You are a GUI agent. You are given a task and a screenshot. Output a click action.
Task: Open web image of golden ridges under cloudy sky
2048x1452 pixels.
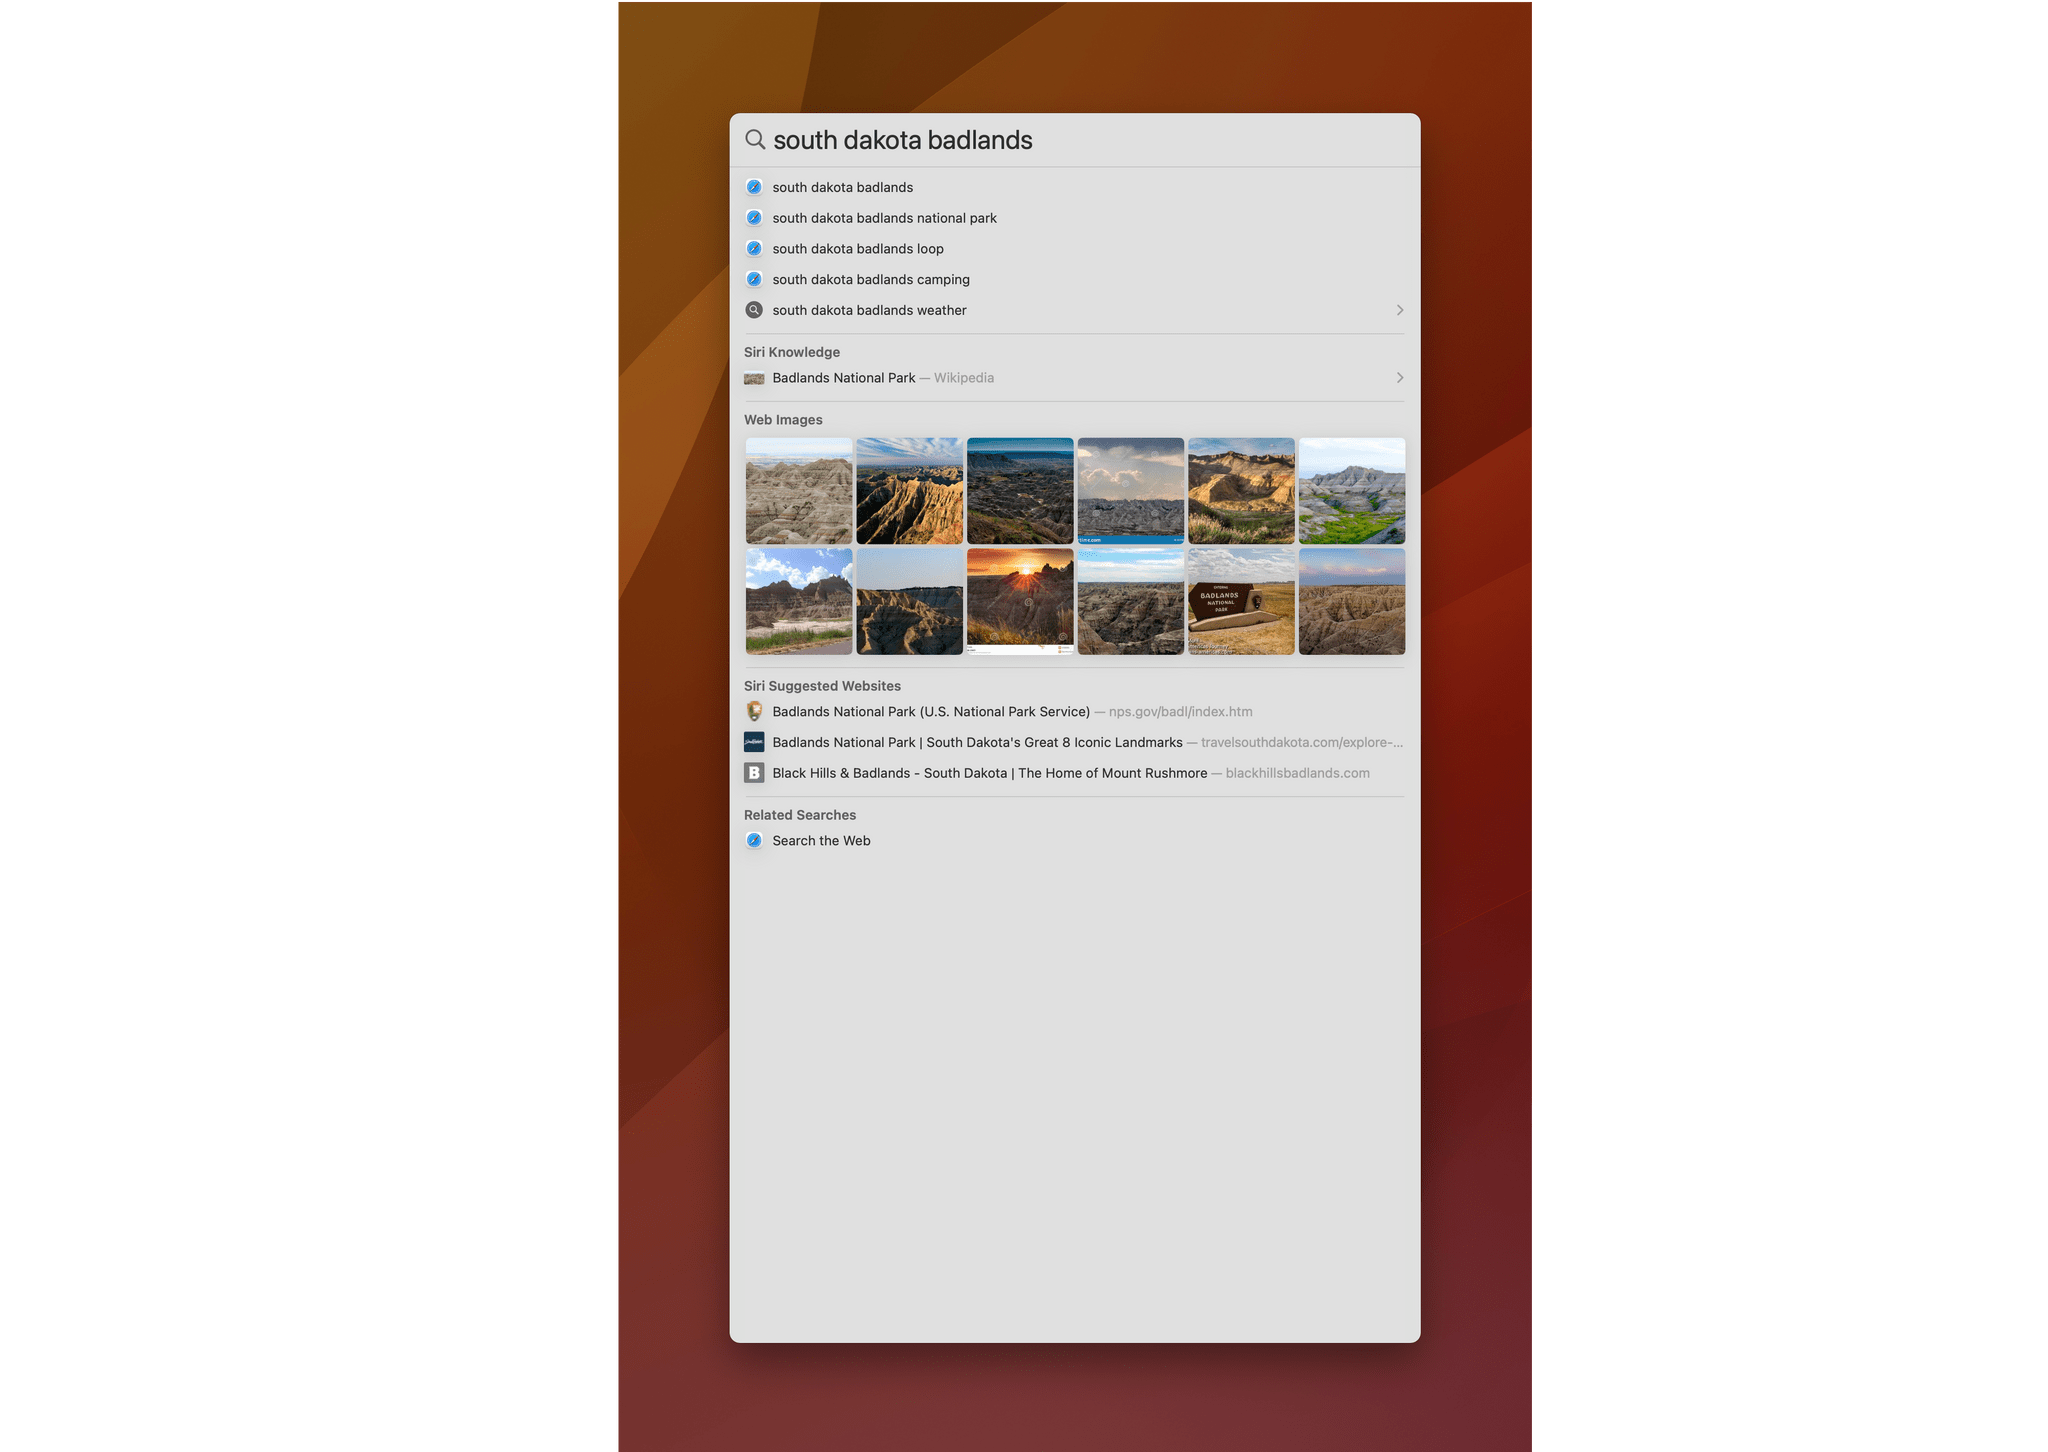[x=910, y=491]
